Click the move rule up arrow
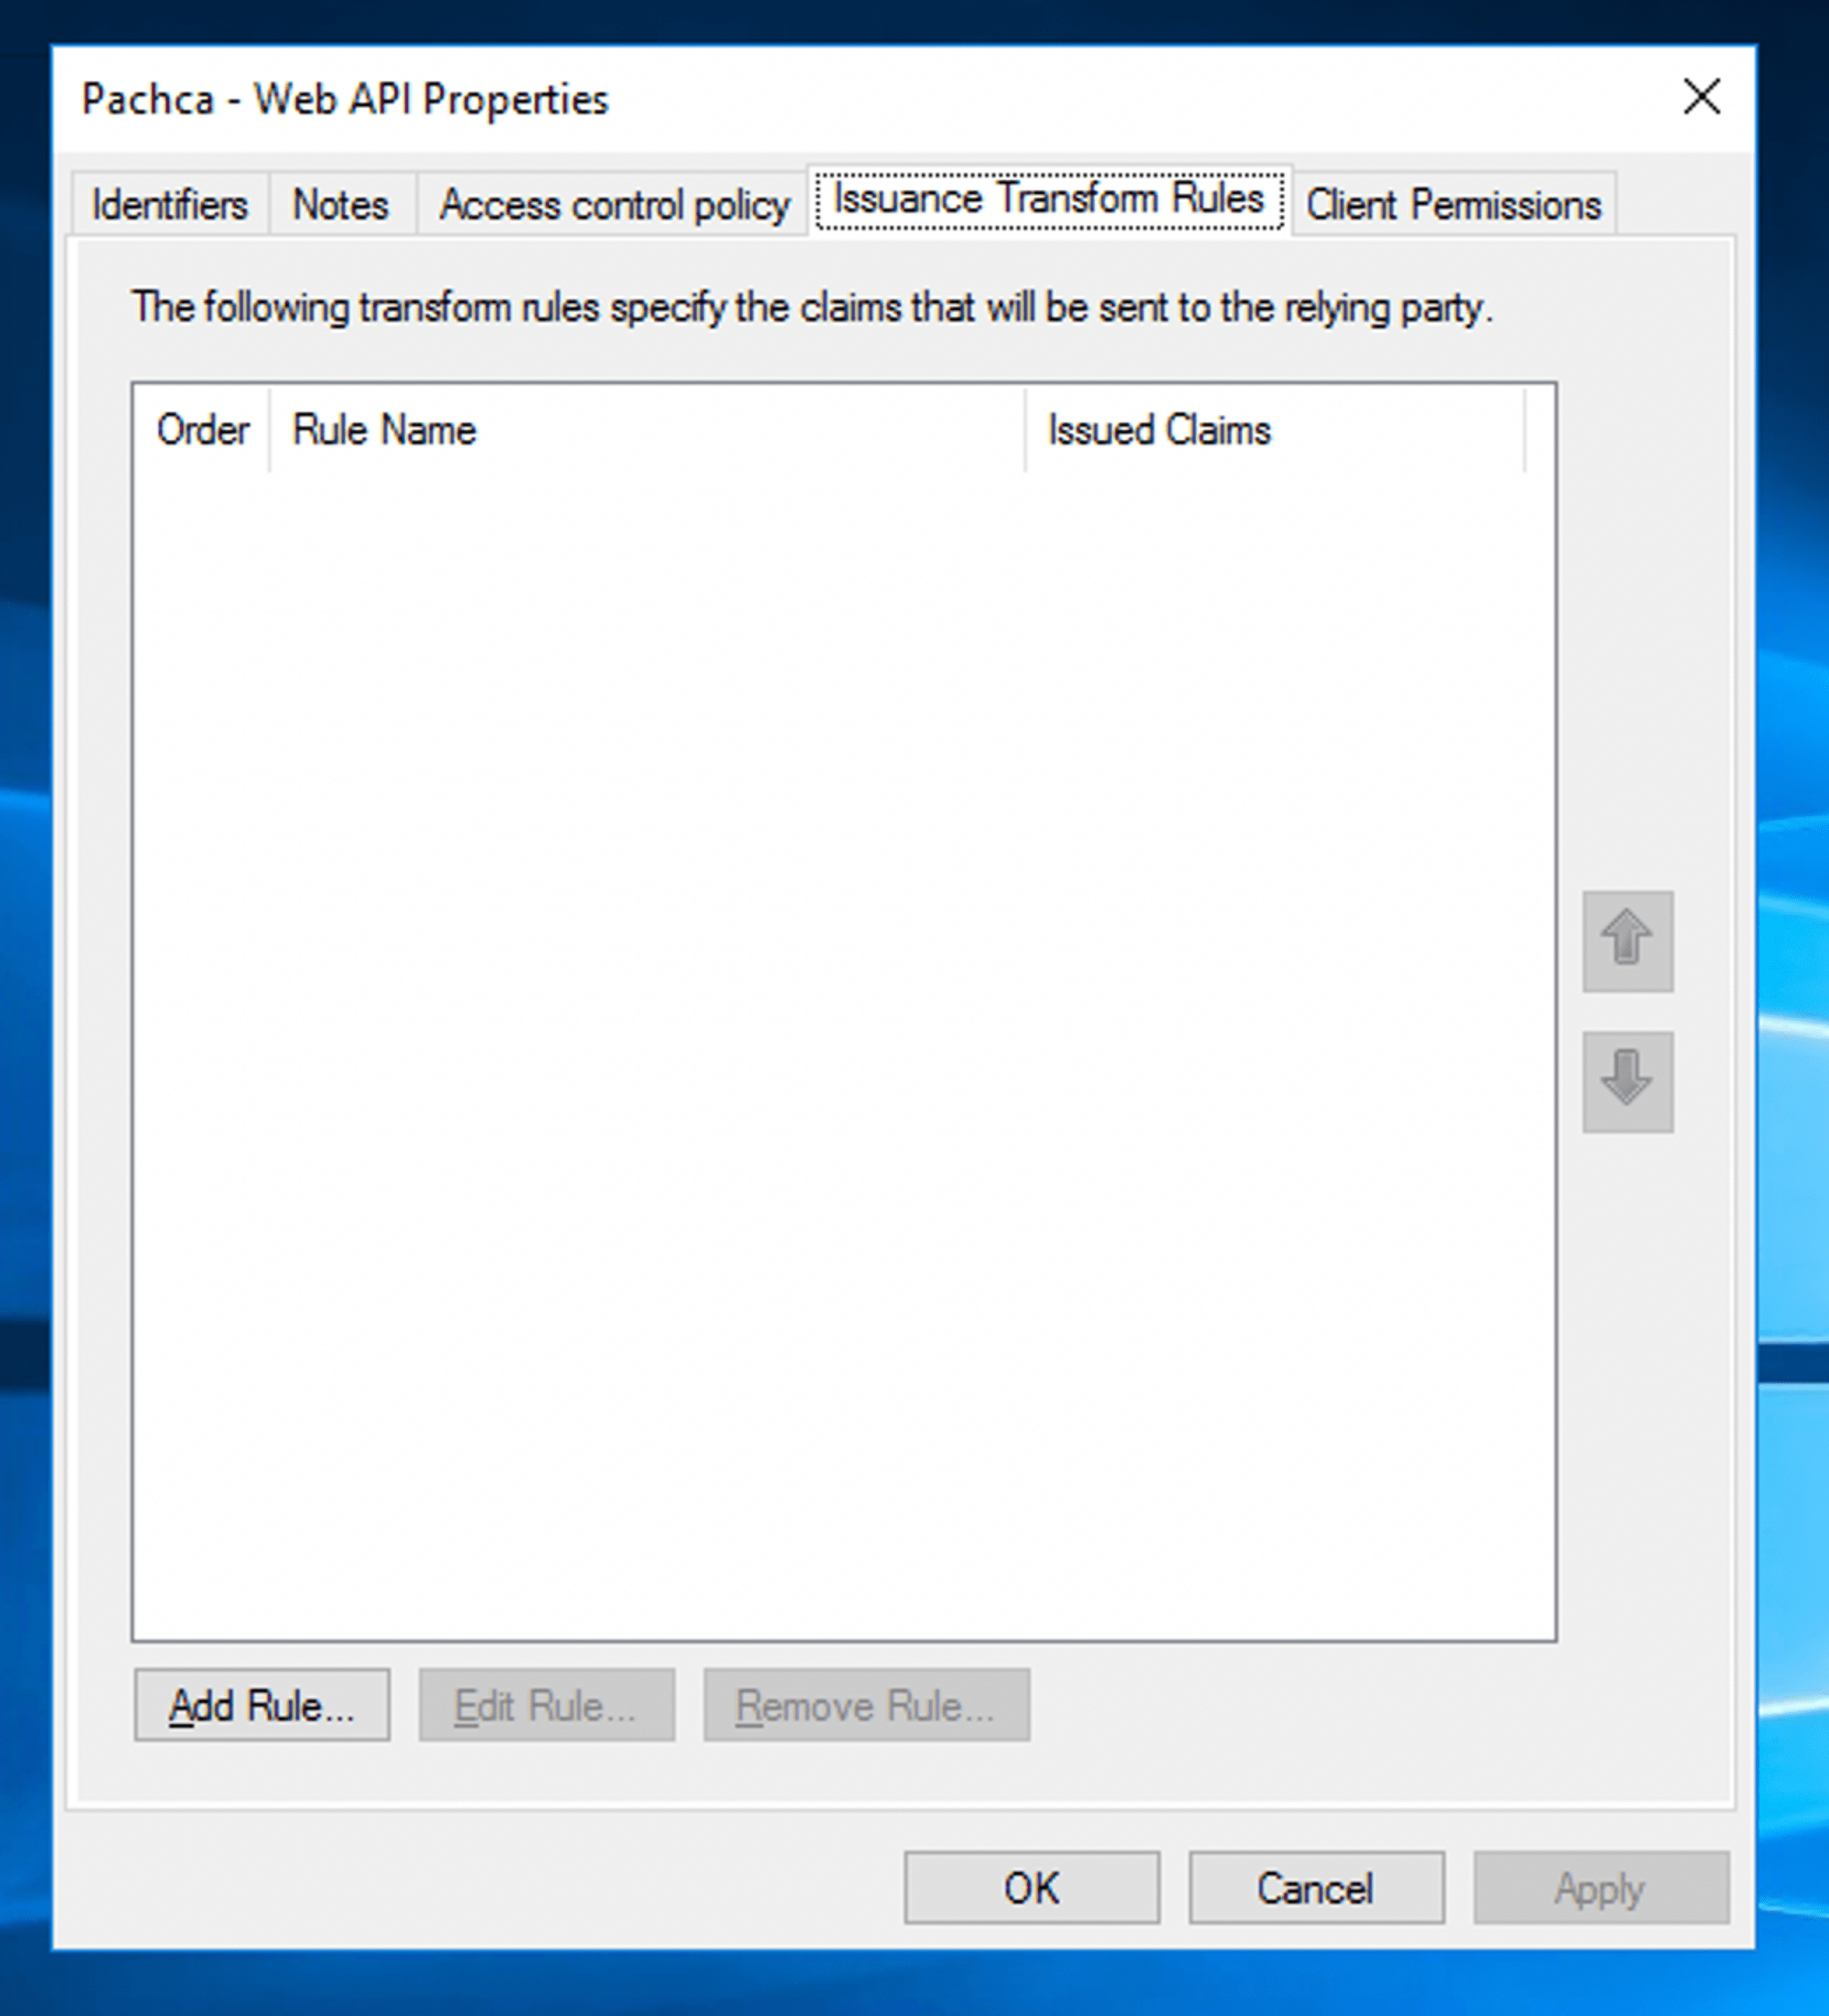1829x2016 pixels. (1627, 941)
